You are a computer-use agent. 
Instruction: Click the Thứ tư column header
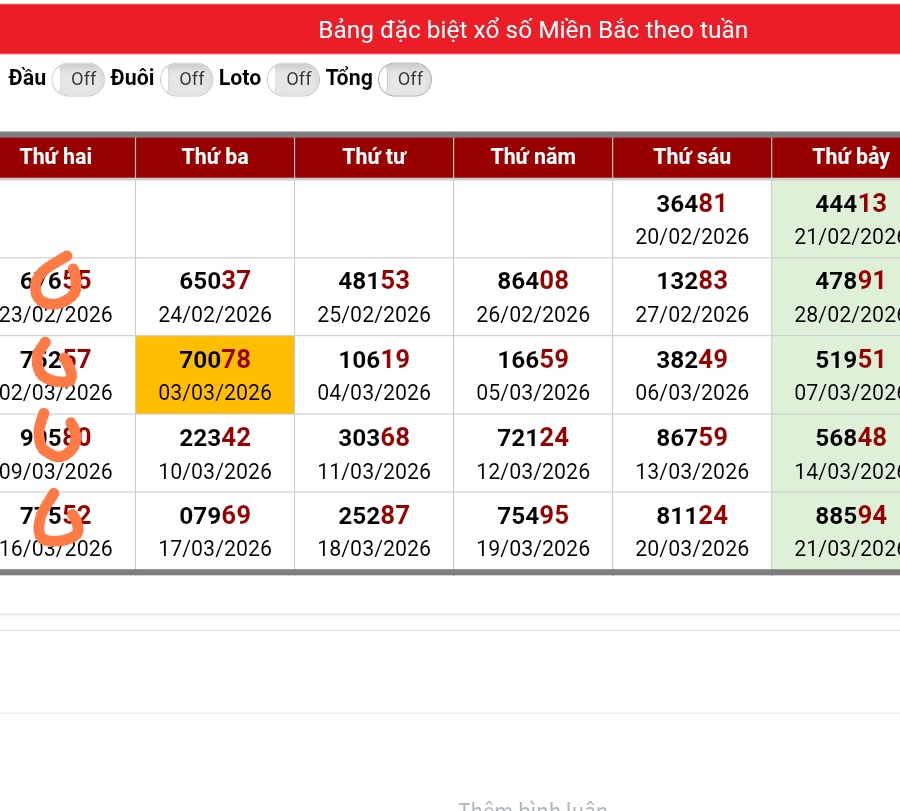[x=374, y=157]
